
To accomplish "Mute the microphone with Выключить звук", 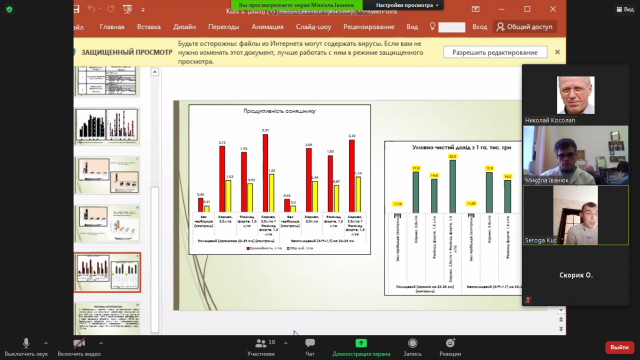I will [x=26, y=343].
